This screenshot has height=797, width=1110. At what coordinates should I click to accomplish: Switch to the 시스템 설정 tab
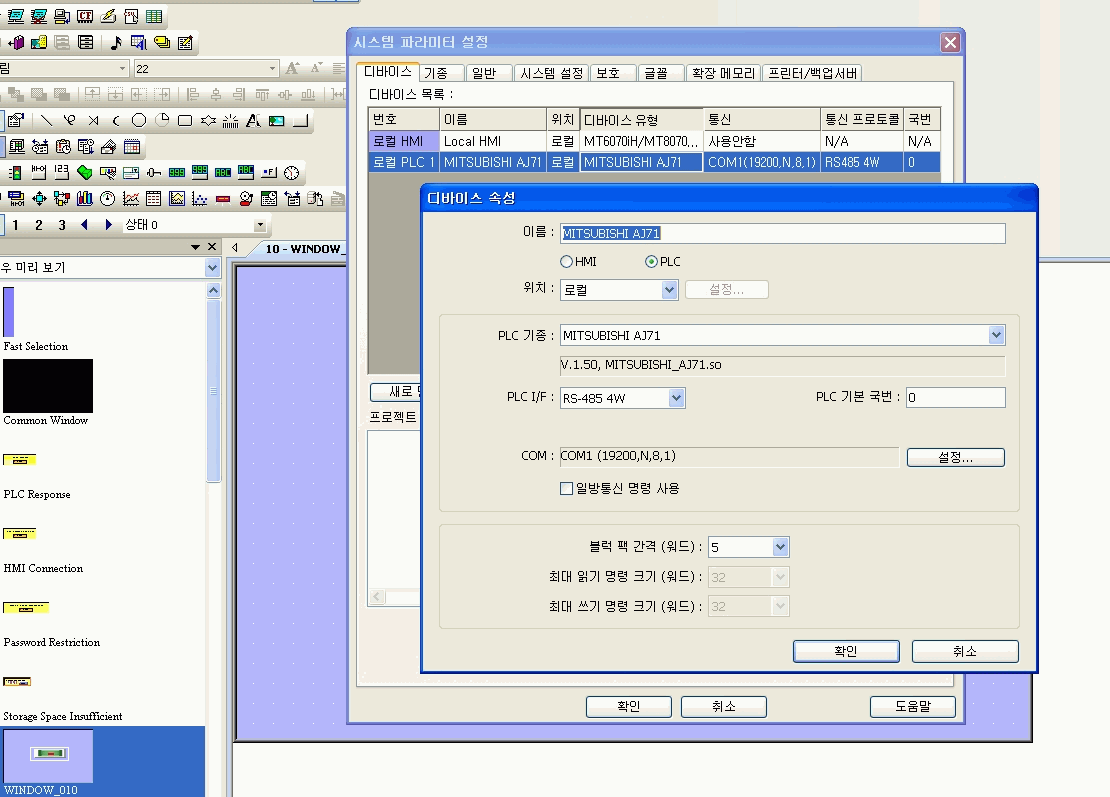coord(551,73)
